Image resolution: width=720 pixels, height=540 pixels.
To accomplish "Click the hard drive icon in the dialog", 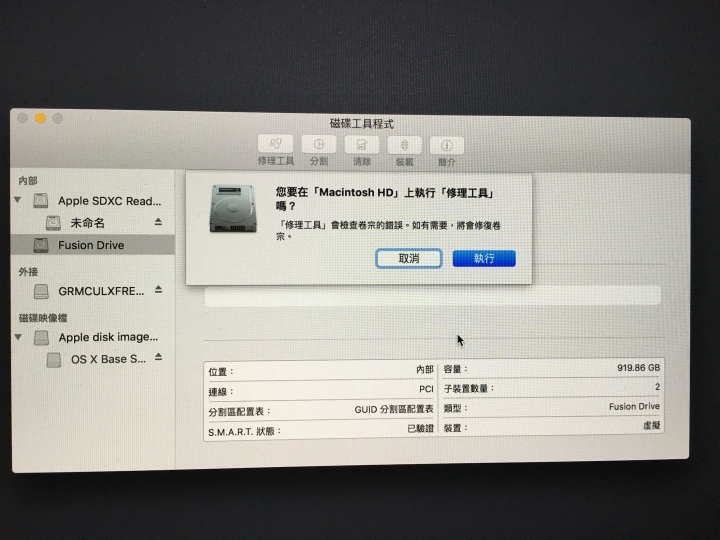I will 233,208.
